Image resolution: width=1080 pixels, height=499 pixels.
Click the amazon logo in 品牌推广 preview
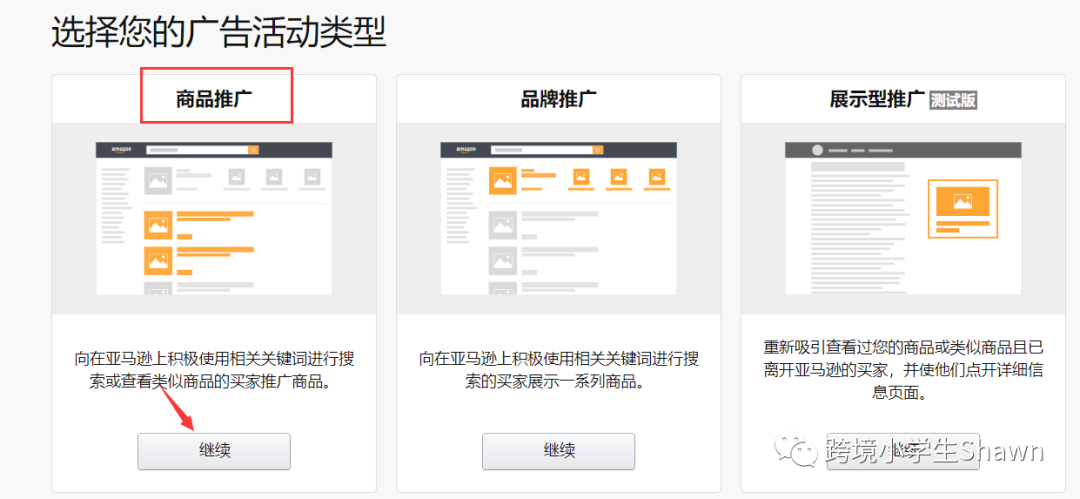tap(466, 150)
